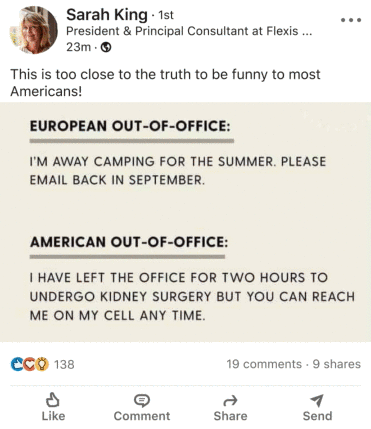371x429 pixels.
Task: Click the Comment label text
Action: pyautogui.click(x=142, y=416)
